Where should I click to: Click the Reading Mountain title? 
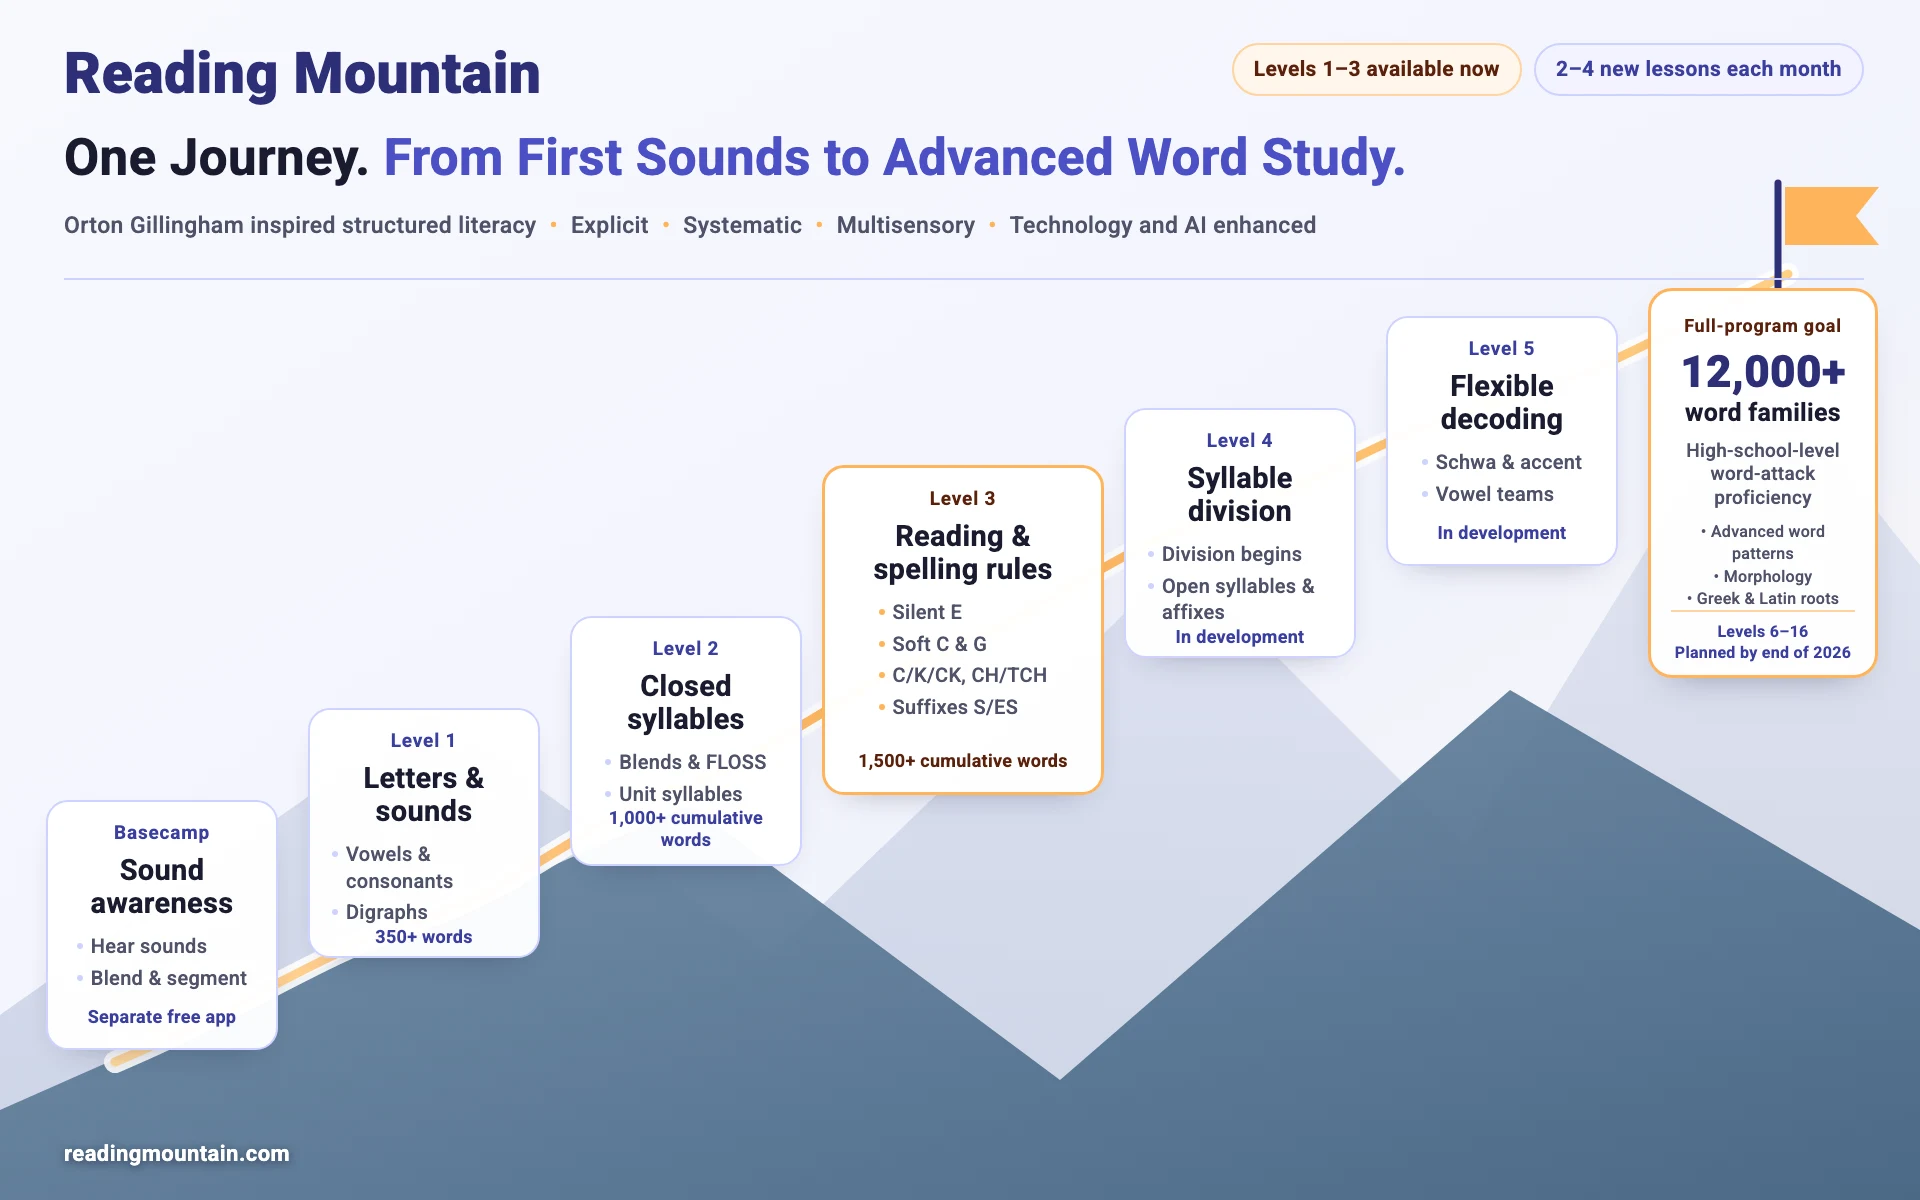(302, 74)
